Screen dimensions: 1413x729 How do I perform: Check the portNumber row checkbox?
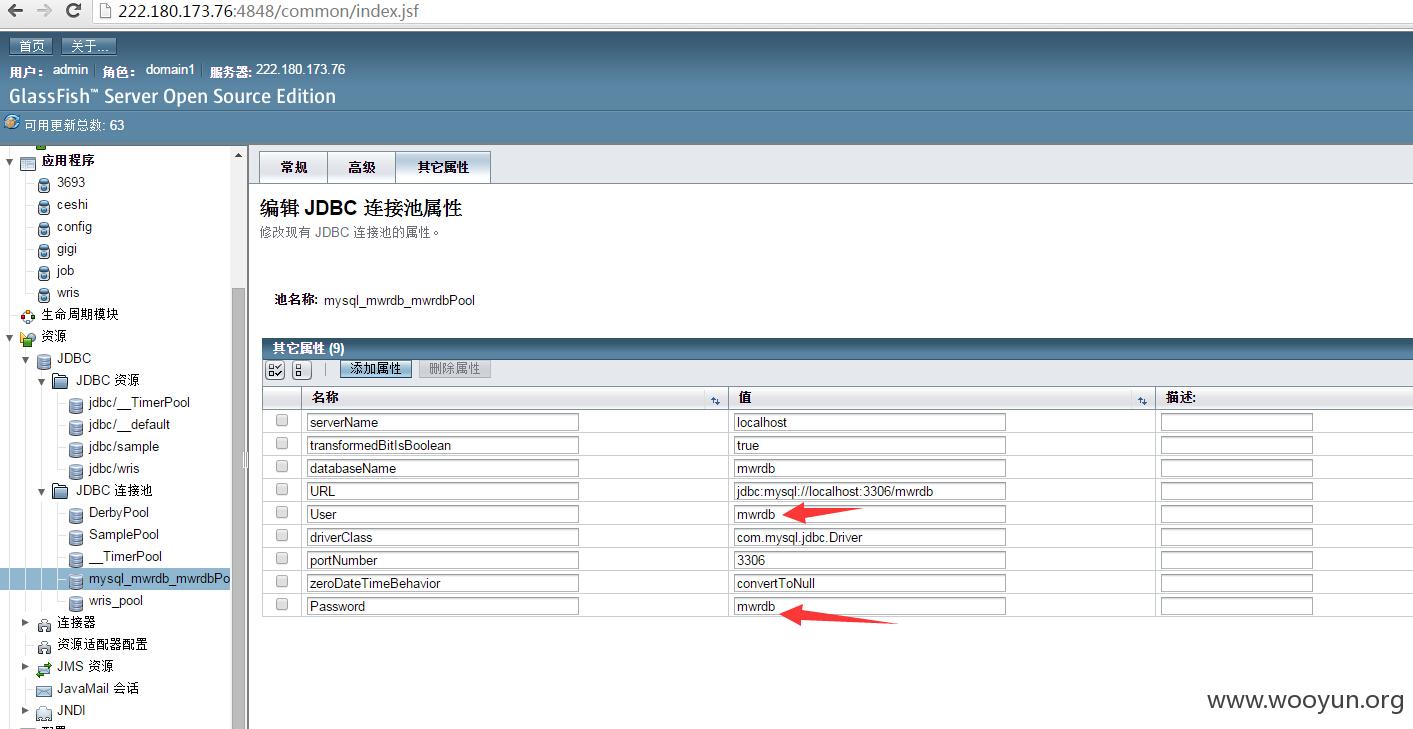click(x=282, y=559)
